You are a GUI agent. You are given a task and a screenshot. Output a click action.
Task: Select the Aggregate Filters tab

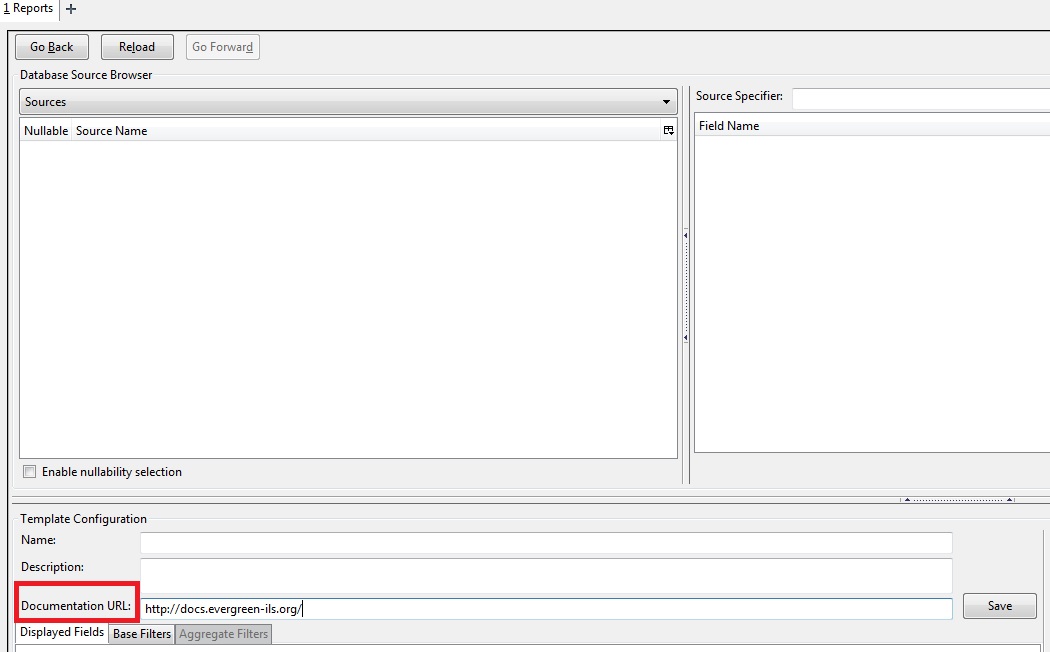click(223, 634)
